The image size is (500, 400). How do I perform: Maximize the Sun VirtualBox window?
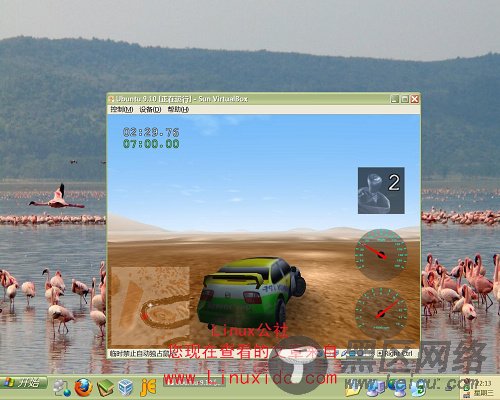(x=405, y=99)
